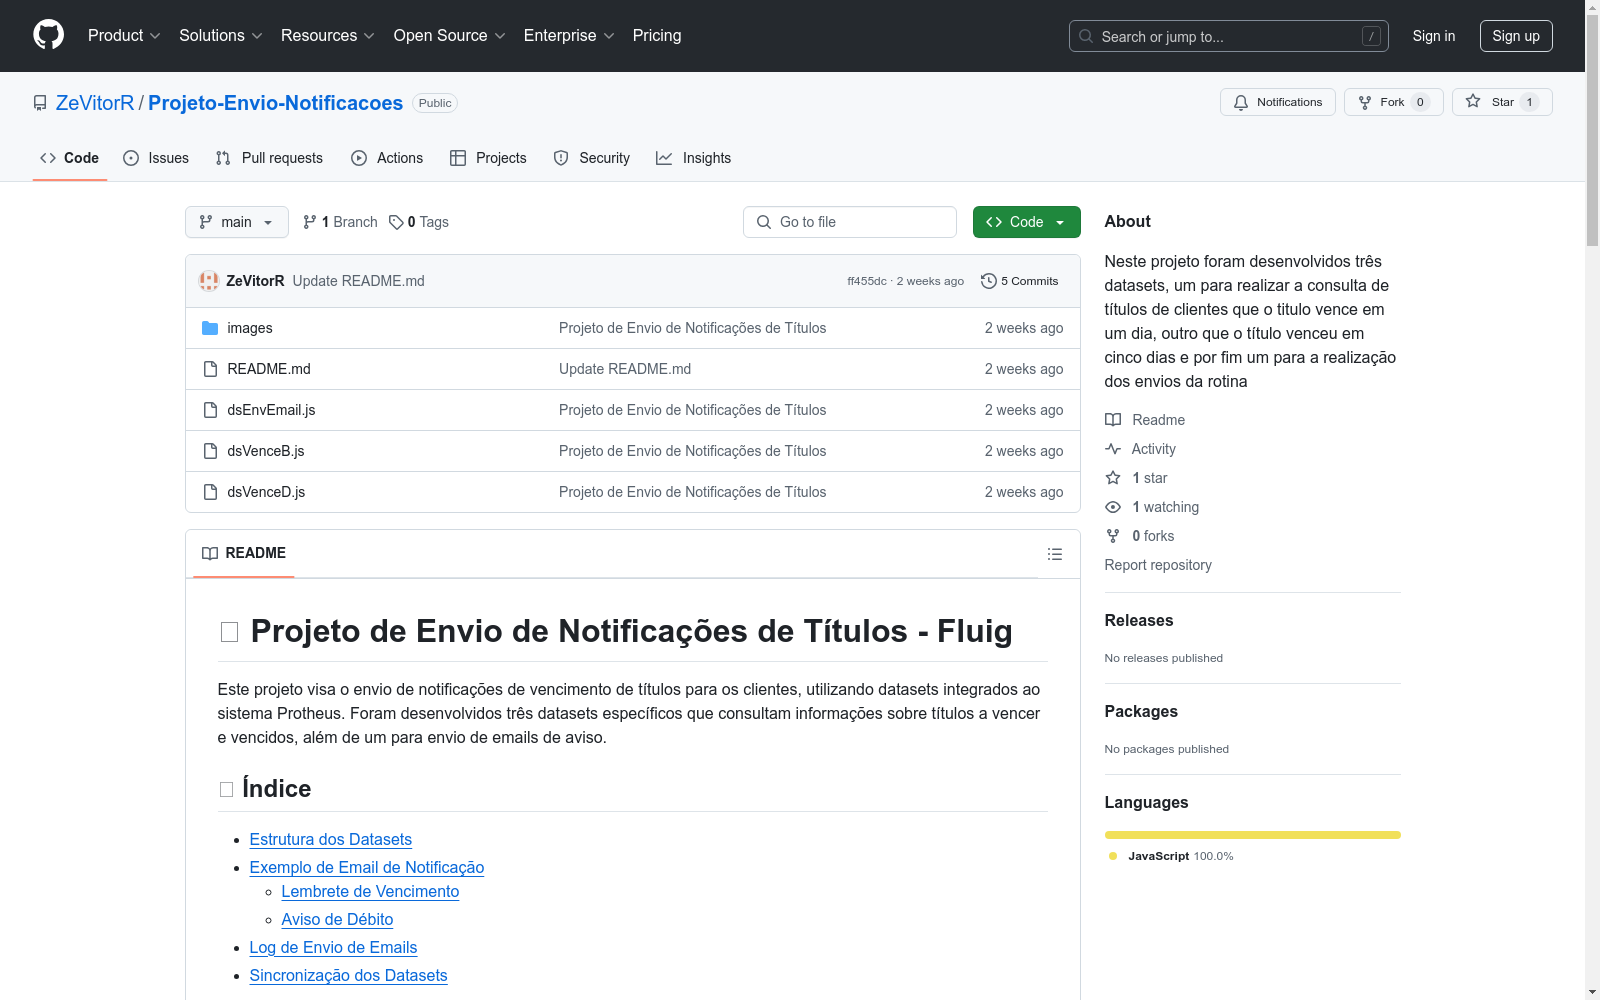This screenshot has height=1000, width=1600.
Task: Click the slash shortcut key icon in search
Action: [1371, 36]
